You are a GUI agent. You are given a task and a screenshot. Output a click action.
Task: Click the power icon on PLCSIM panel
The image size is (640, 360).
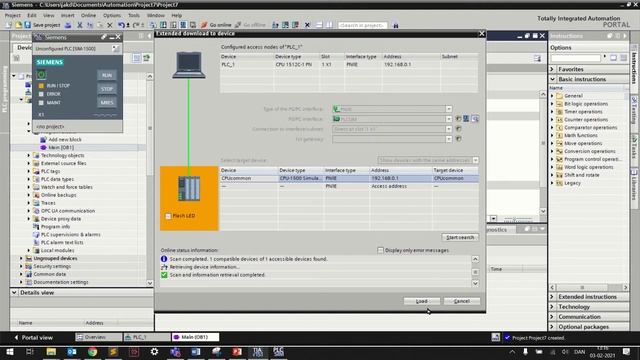[x=41, y=75]
